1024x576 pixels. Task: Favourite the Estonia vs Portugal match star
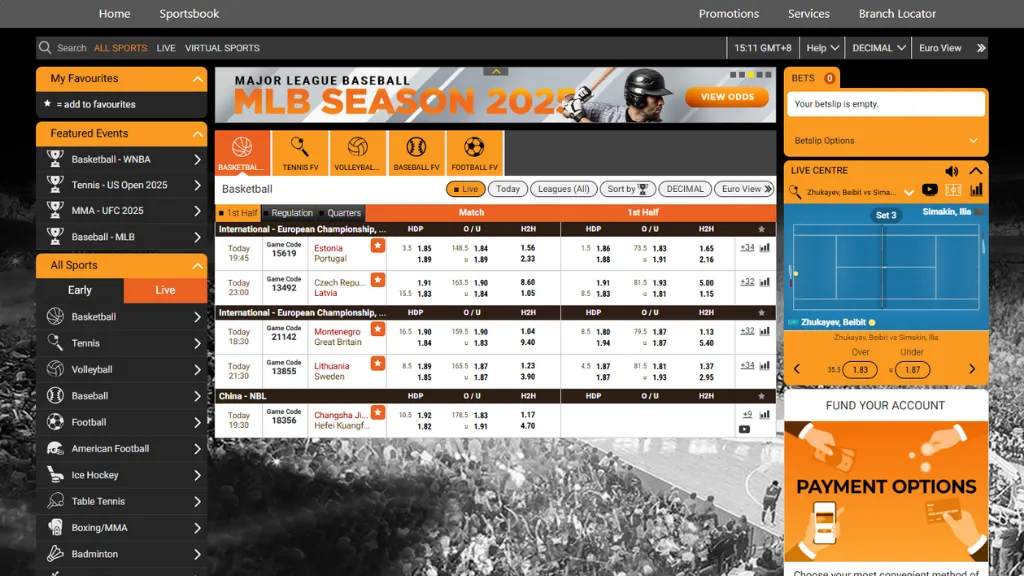point(377,246)
